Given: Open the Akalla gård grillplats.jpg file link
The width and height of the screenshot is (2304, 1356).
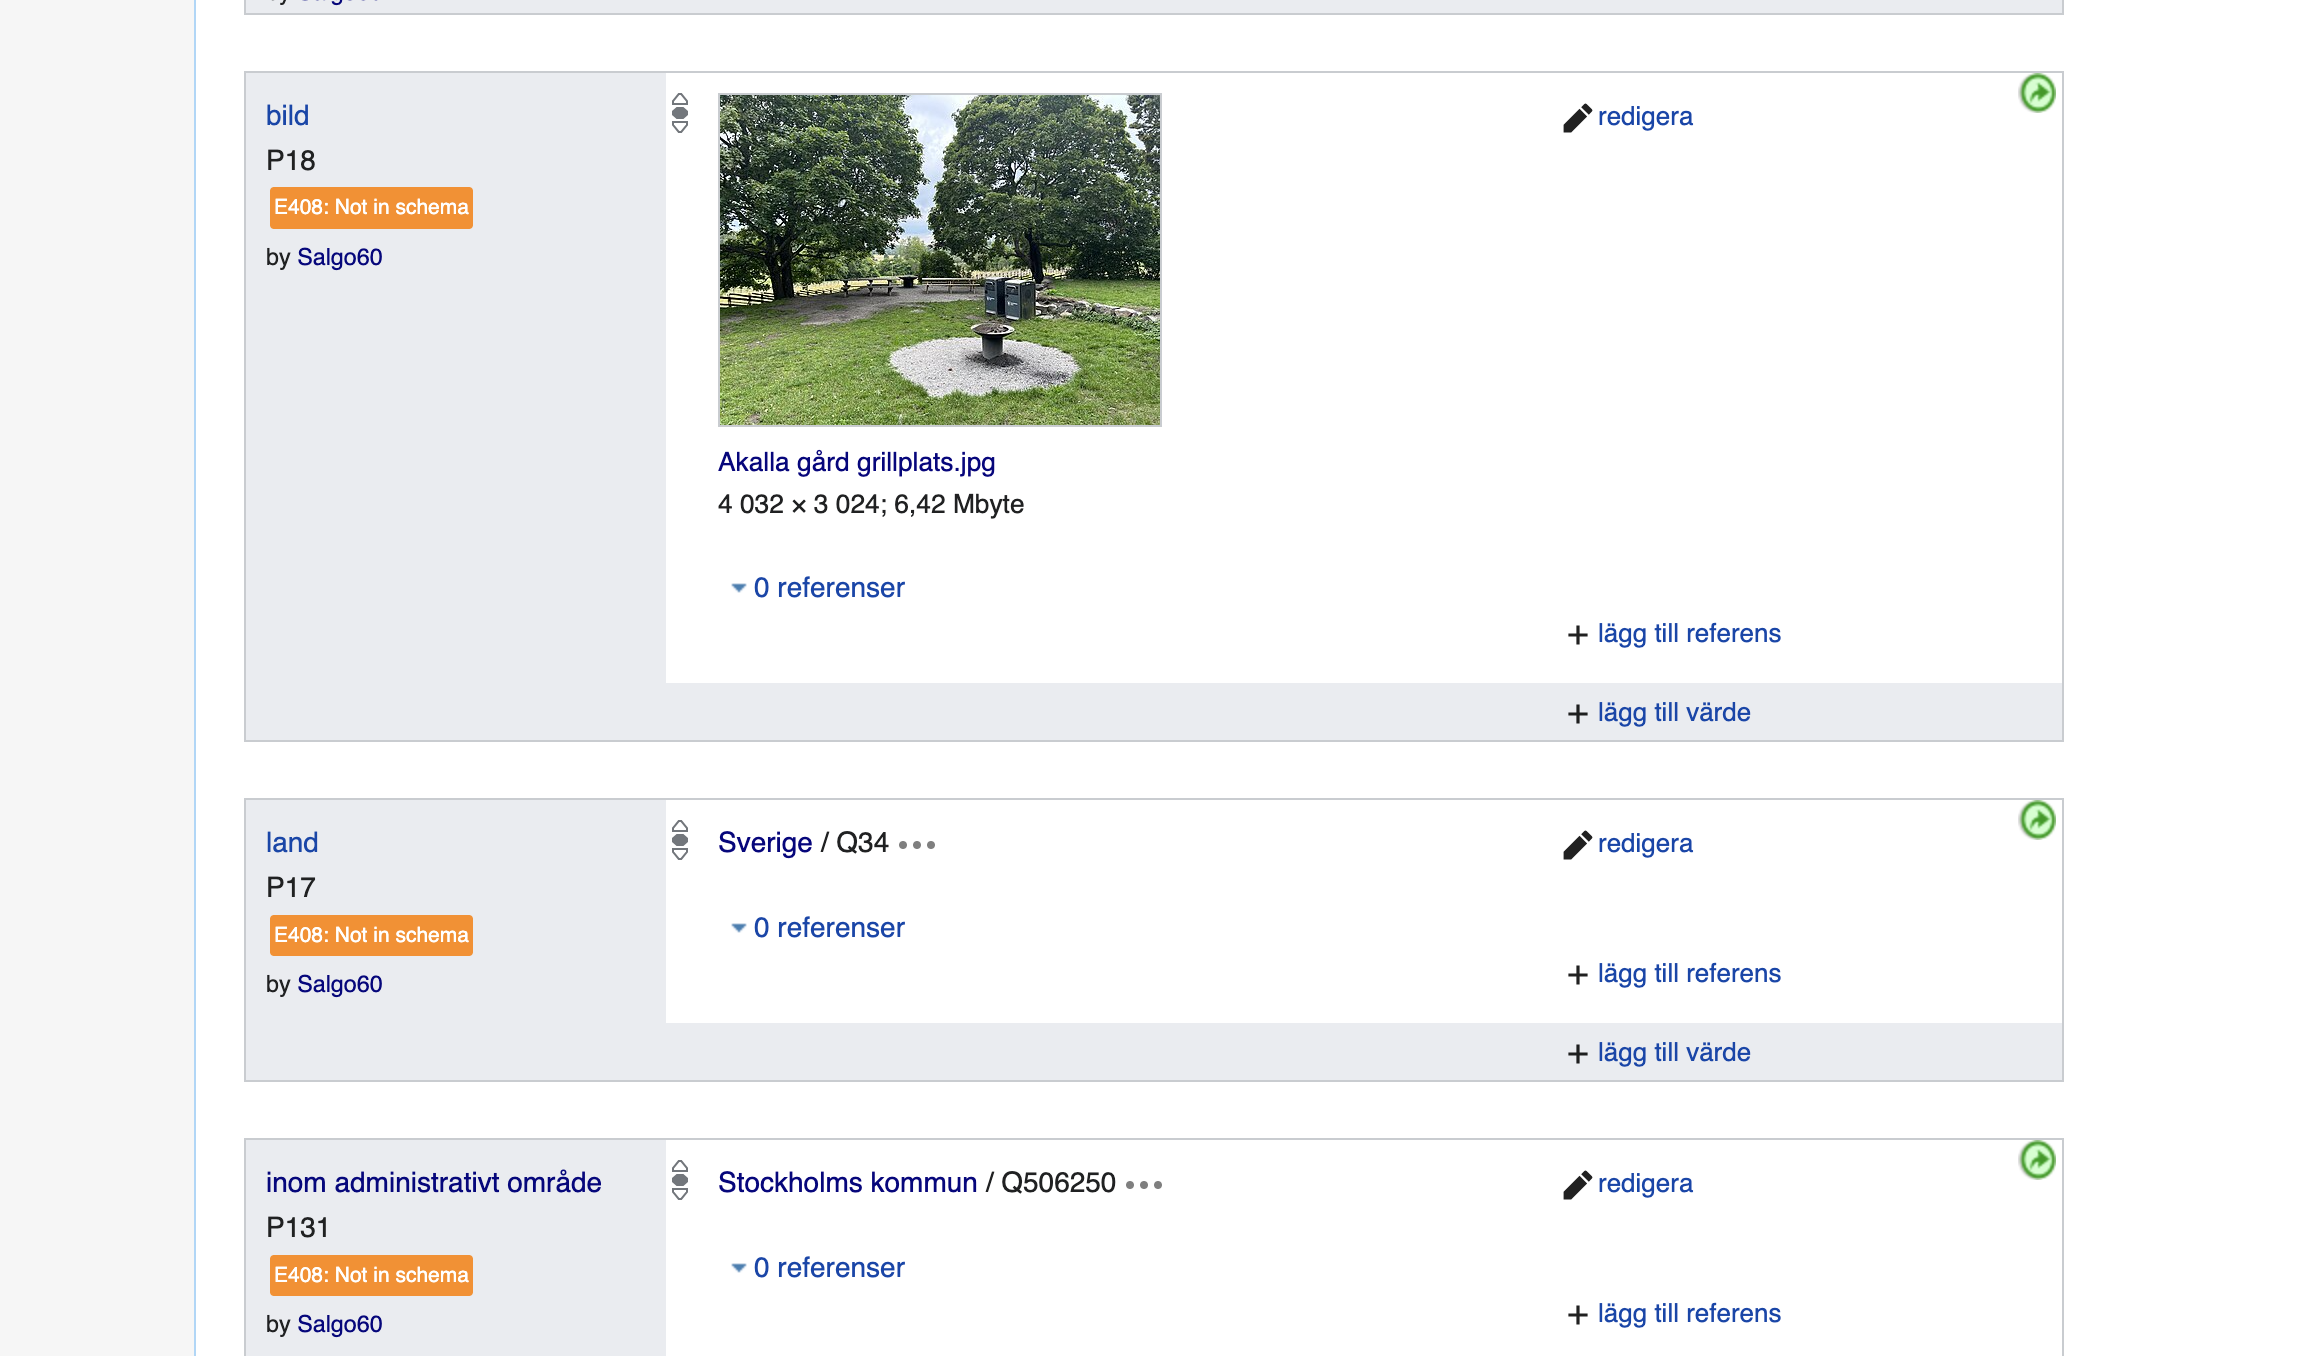Looking at the screenshot, I should tap(856, 462).
